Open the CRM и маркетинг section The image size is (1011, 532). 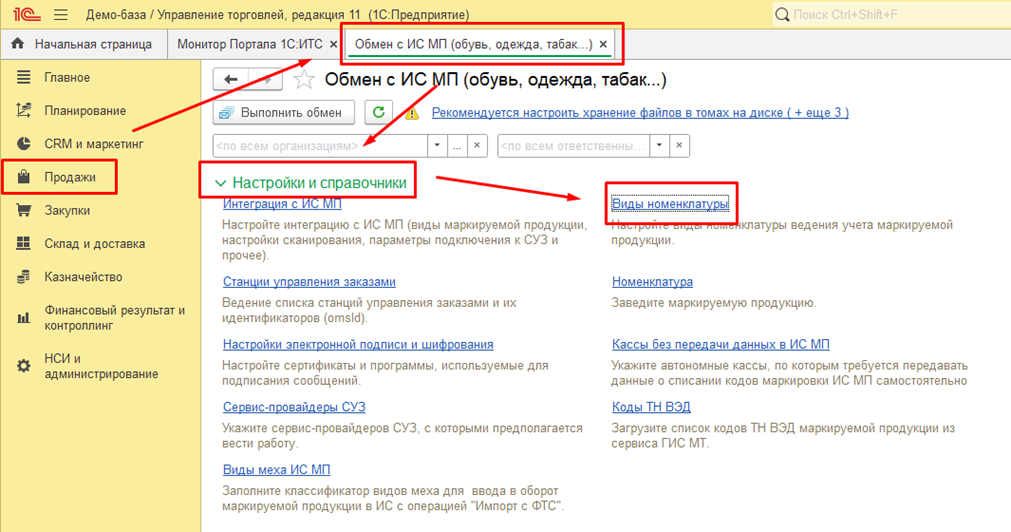coord(94,144)
